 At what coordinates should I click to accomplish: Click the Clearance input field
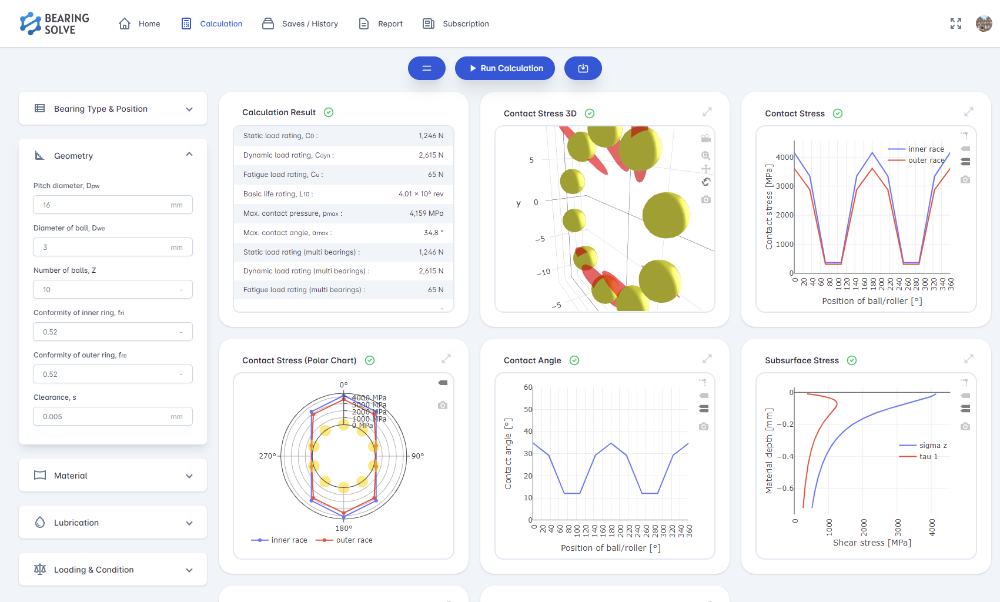[113, 416]
